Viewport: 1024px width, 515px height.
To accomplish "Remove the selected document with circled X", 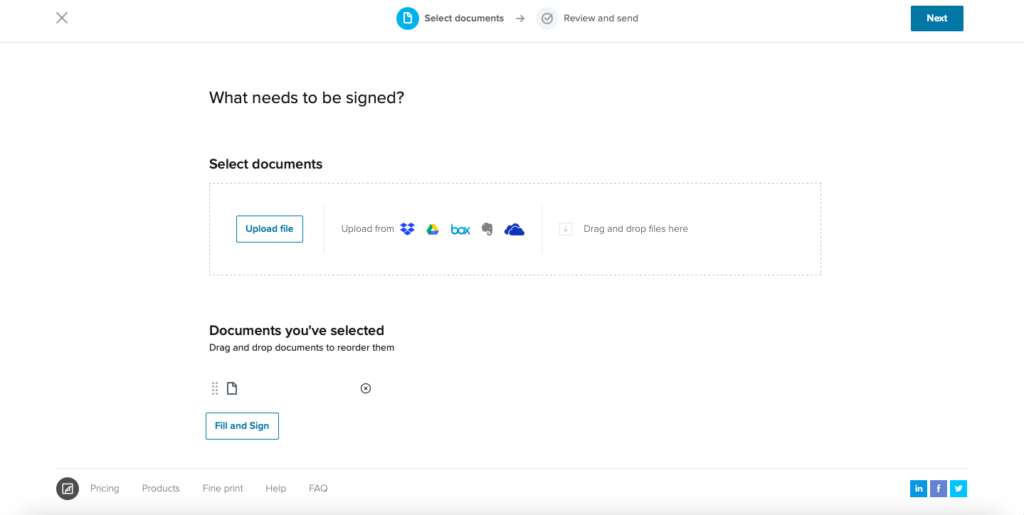I will pyautogui.click(x=366, y=388).
